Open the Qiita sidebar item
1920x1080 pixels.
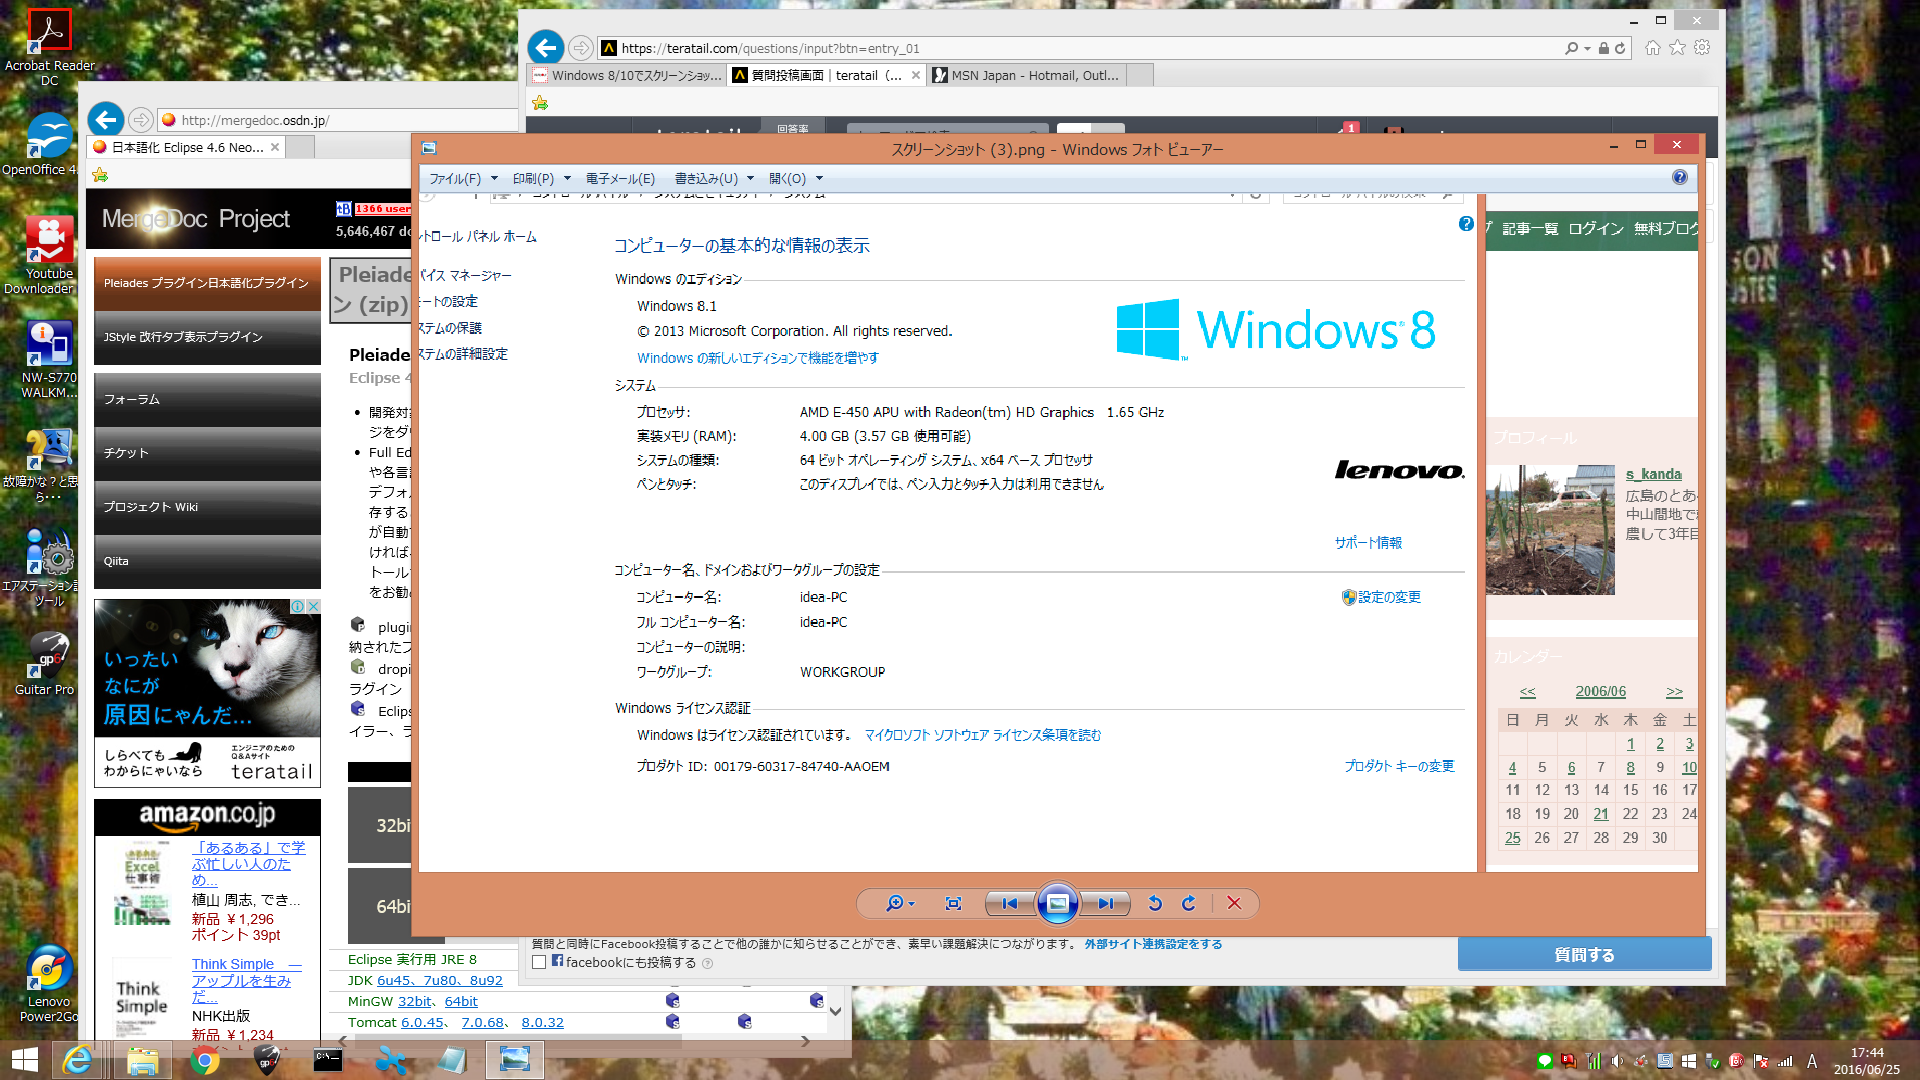pyautogui.click(x=207, y=561)
